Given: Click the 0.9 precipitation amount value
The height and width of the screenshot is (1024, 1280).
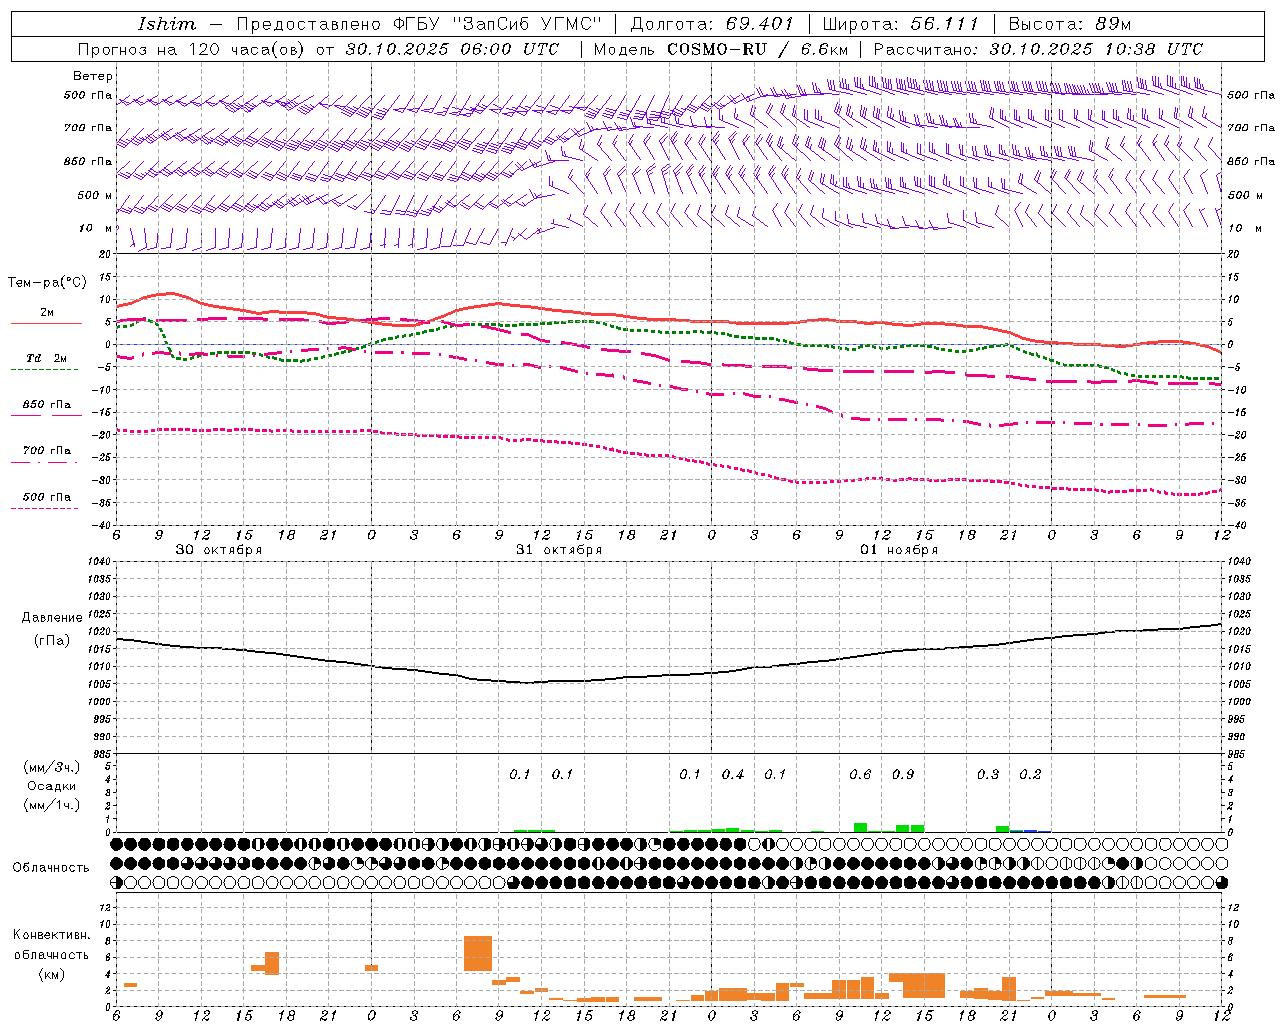Looking at the screenshot, I should click(x=903, y=774).
